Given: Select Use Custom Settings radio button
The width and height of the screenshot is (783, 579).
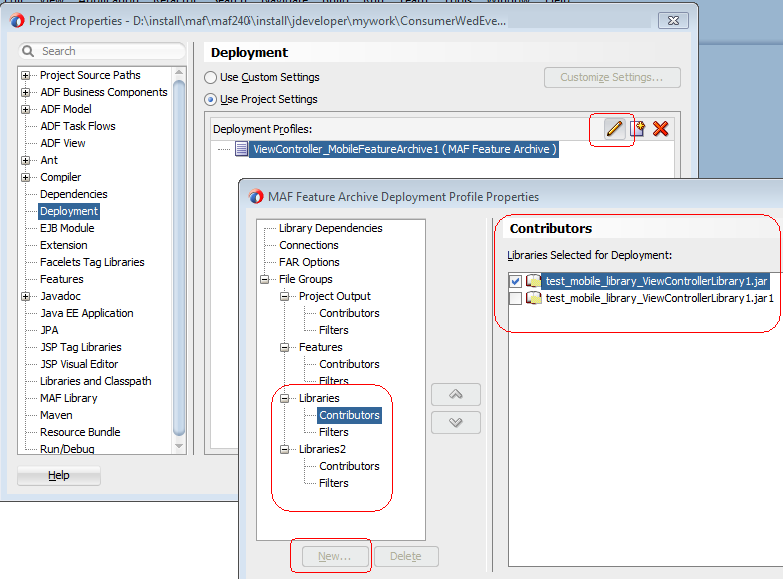Looking at the screenshot, I should pyautogui.click(x=211, y=77).
